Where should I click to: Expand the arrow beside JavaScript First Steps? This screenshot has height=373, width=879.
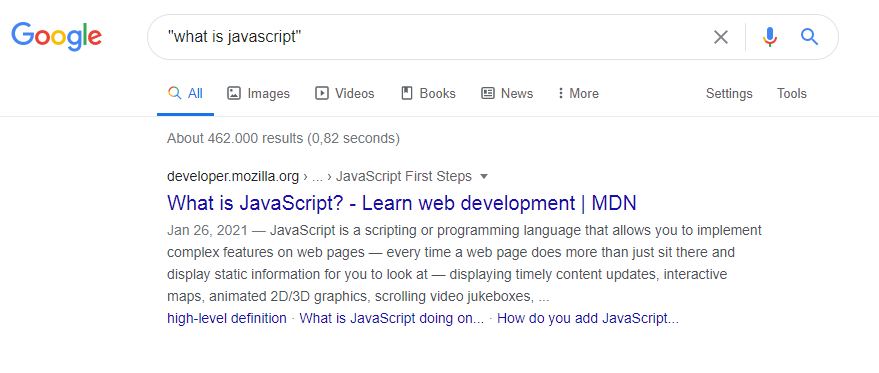point(484,177)
